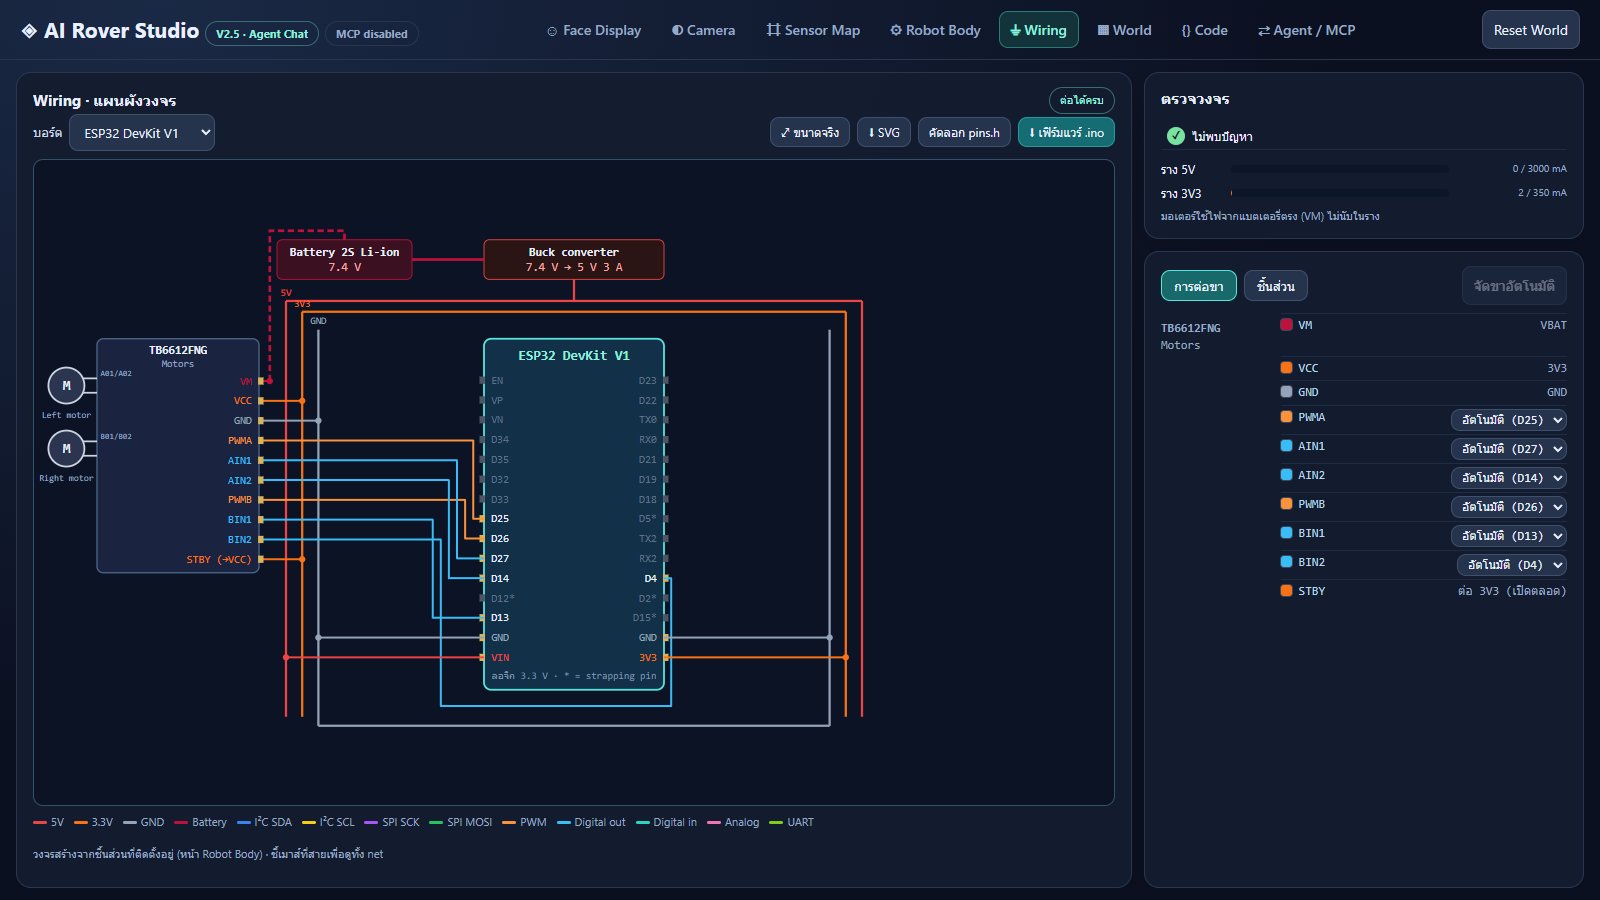
Task: Click the PWM legend entry
Action: 524,822
